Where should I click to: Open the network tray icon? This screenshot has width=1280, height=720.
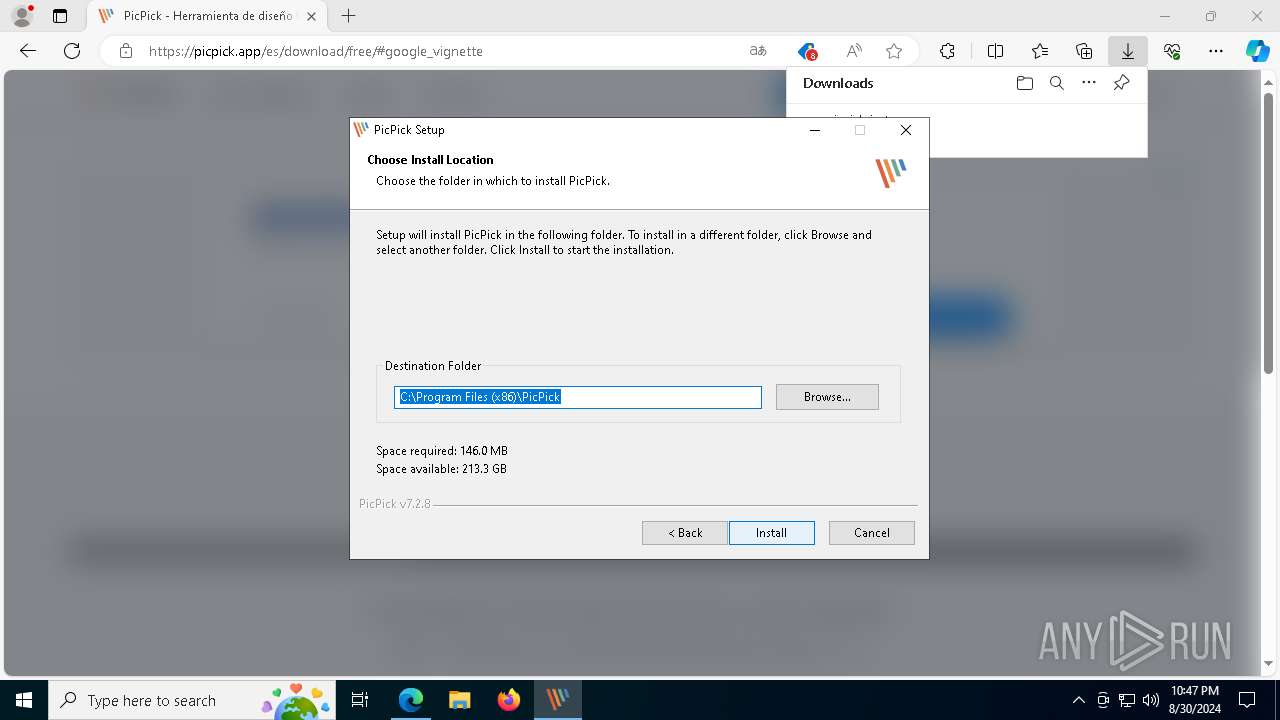point(1127,700)
